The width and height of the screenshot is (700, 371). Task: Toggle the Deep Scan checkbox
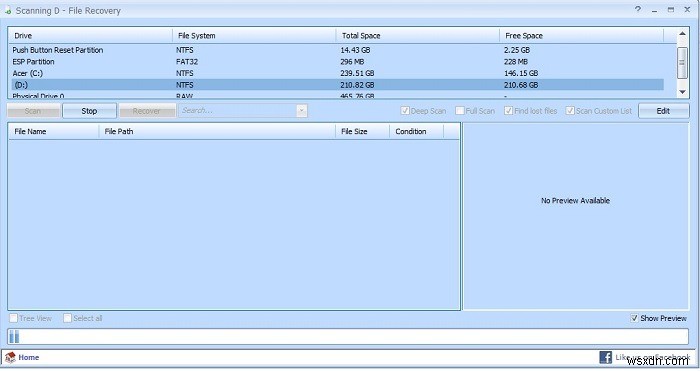pyautogui.click(x=405, y=111)
